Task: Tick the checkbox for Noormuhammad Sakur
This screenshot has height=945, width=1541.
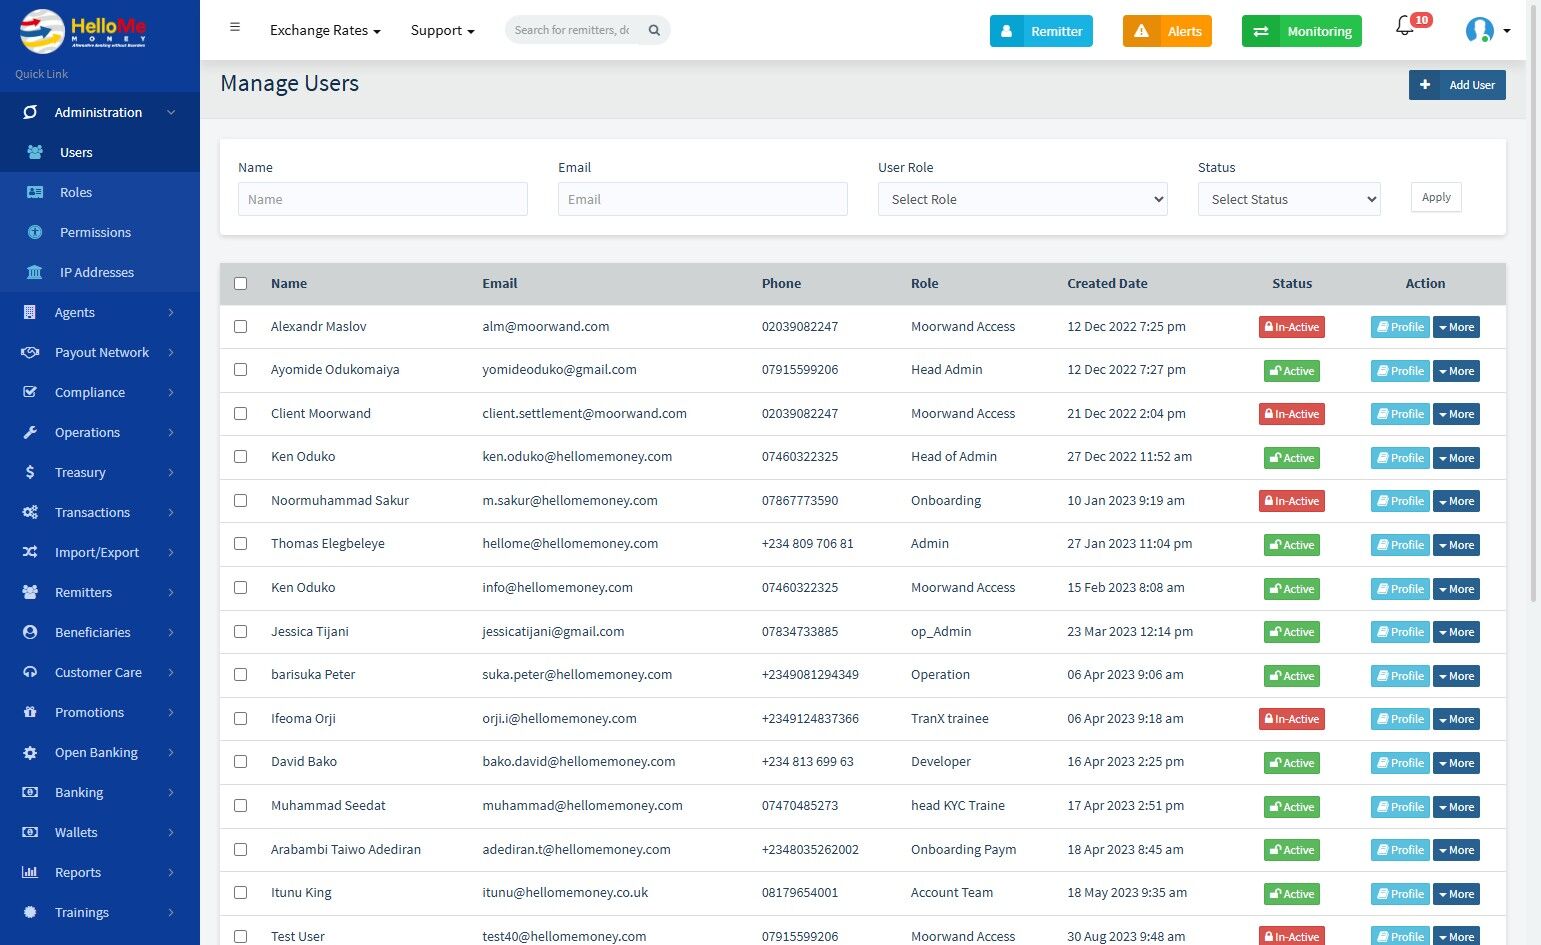Action: pyautogui.click(x=240, y=500)
